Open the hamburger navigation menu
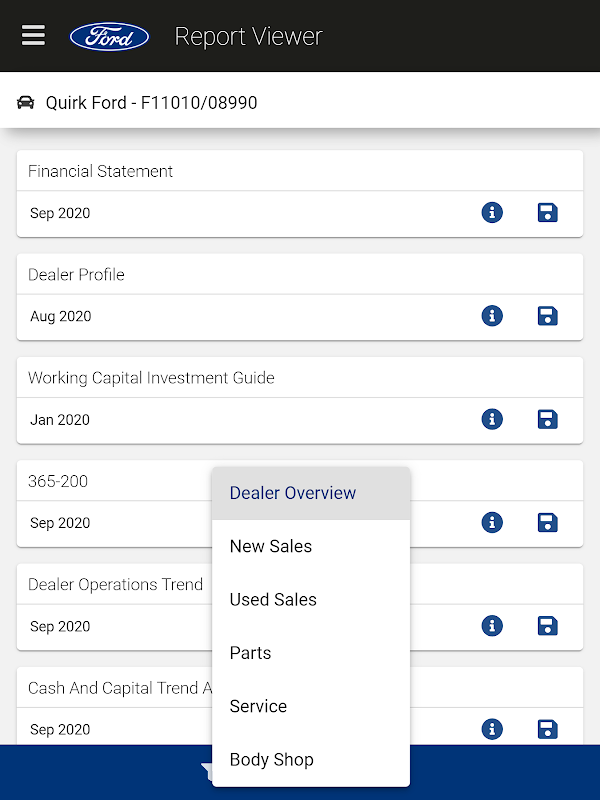The image size is (600, 800). pos(33,36)
